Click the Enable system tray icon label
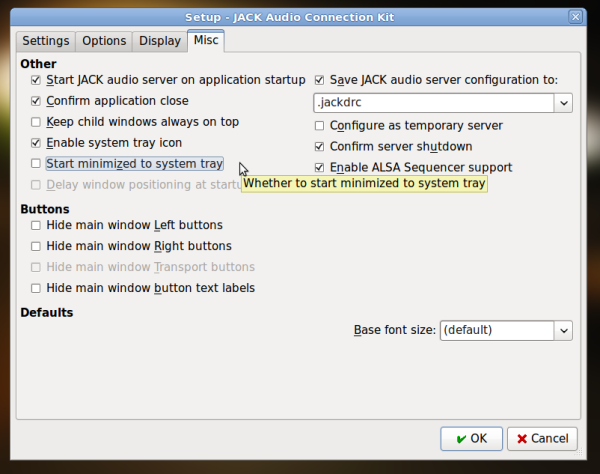The width and height of the screenshot is (600, 474). coord(114,143)
